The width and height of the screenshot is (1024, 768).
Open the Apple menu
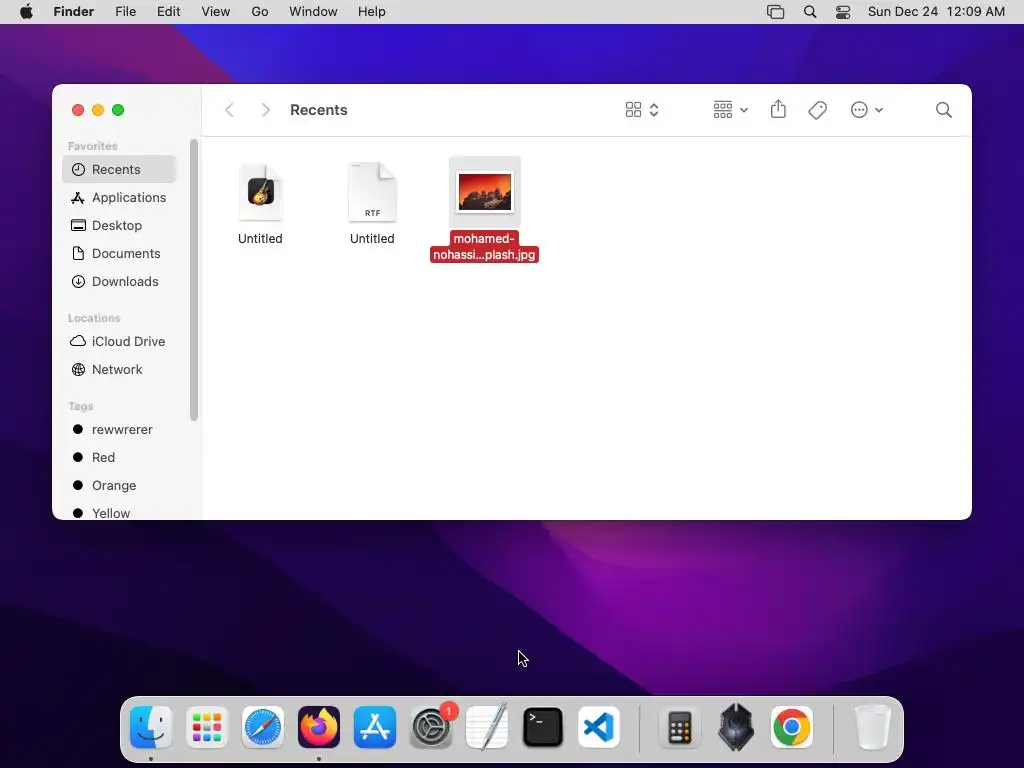pos(26,12)
